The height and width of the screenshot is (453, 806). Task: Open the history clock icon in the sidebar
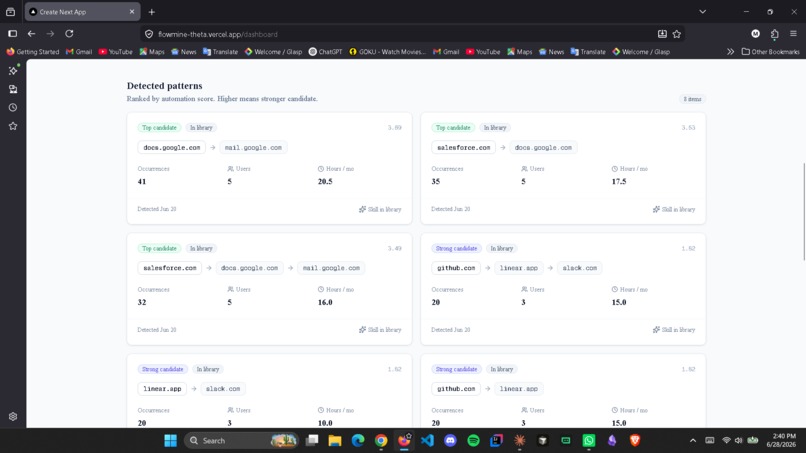pos(13,107)
